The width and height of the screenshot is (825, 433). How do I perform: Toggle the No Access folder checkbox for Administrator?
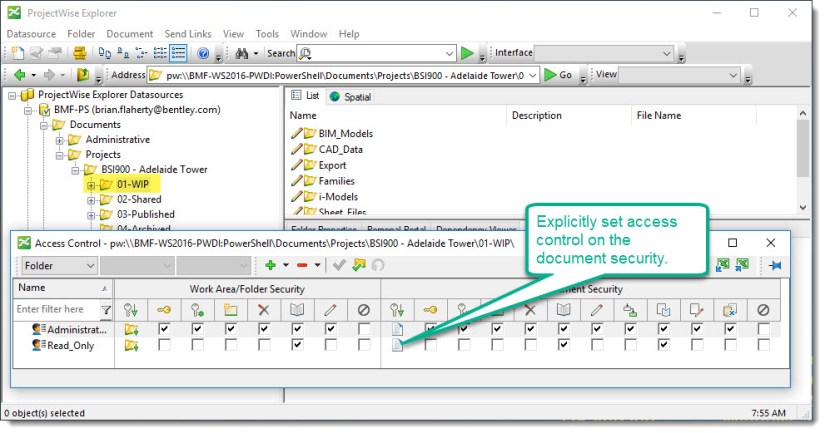(x=364, y=329)
